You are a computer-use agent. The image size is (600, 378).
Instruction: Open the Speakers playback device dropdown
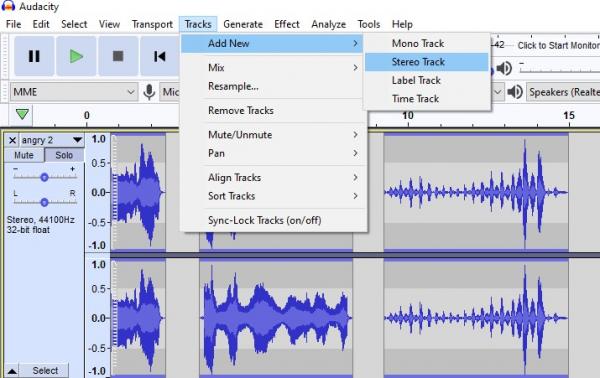point(563,92)
